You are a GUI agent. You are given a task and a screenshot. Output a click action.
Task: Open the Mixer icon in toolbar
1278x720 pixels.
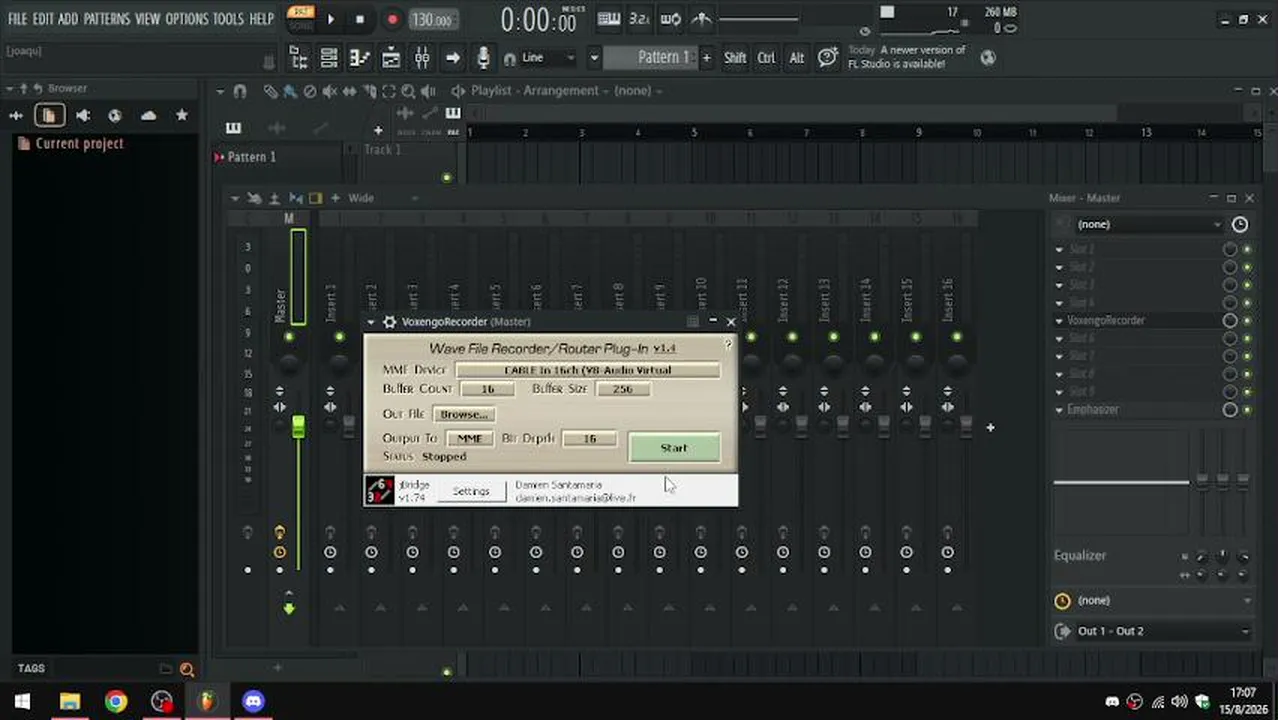422,58
